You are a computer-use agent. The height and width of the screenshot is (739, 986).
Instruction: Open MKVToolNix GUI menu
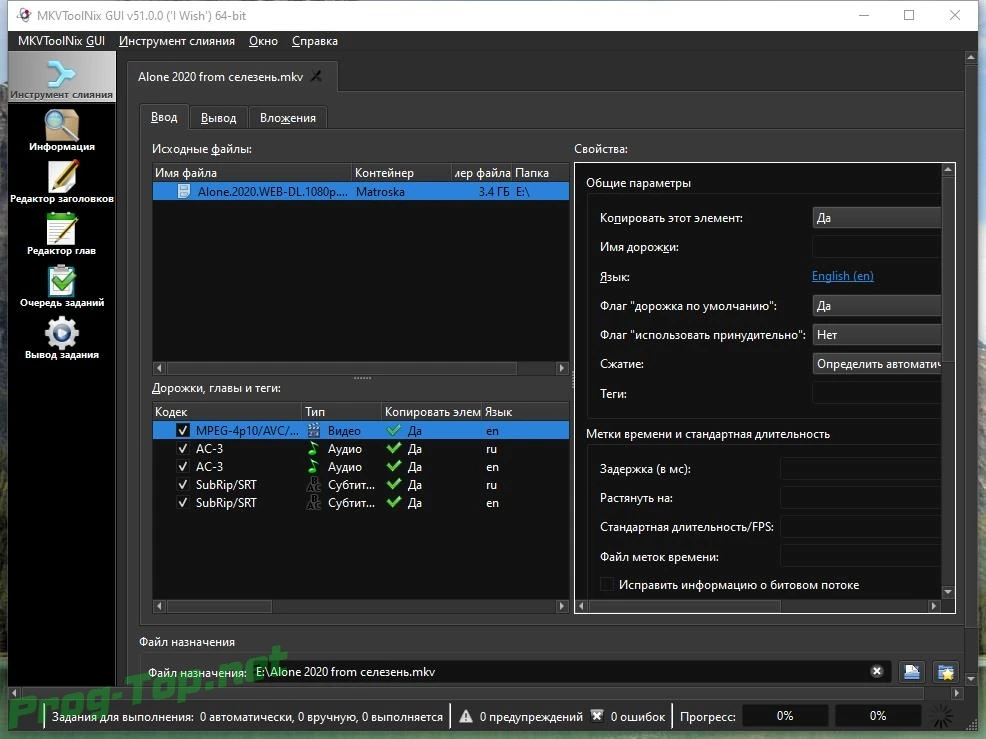62,41
